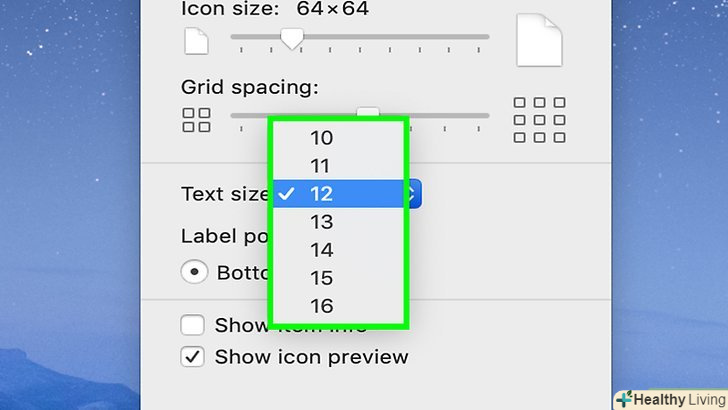728x410 pixels.
Task: Select text size 11 from the list
Action: coord(321,166)
